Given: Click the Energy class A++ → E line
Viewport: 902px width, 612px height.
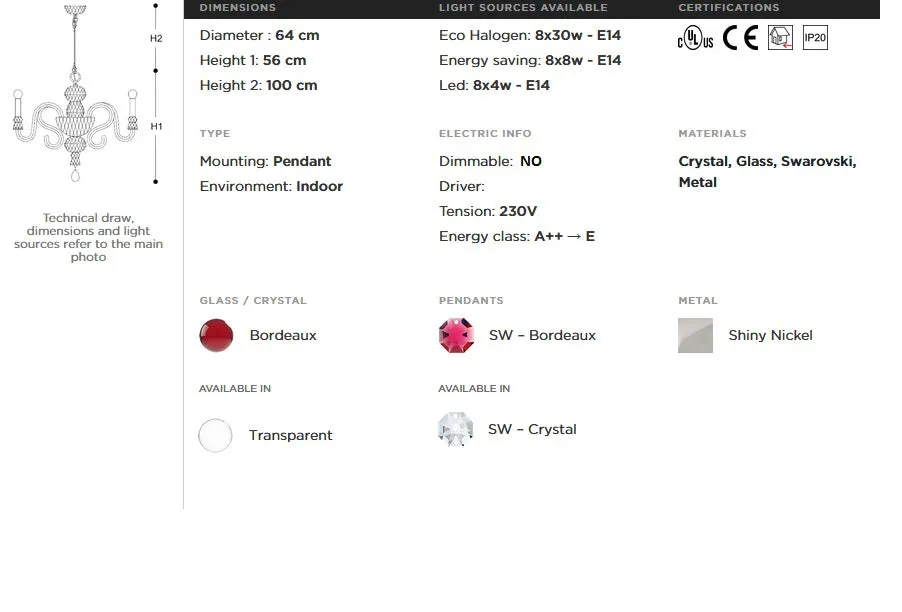Looking at the screenshot, I should (517, 236).
